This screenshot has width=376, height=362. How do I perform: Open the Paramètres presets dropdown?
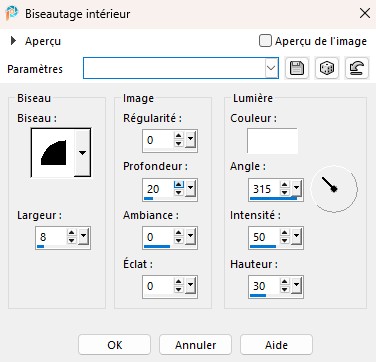point(271,68)
